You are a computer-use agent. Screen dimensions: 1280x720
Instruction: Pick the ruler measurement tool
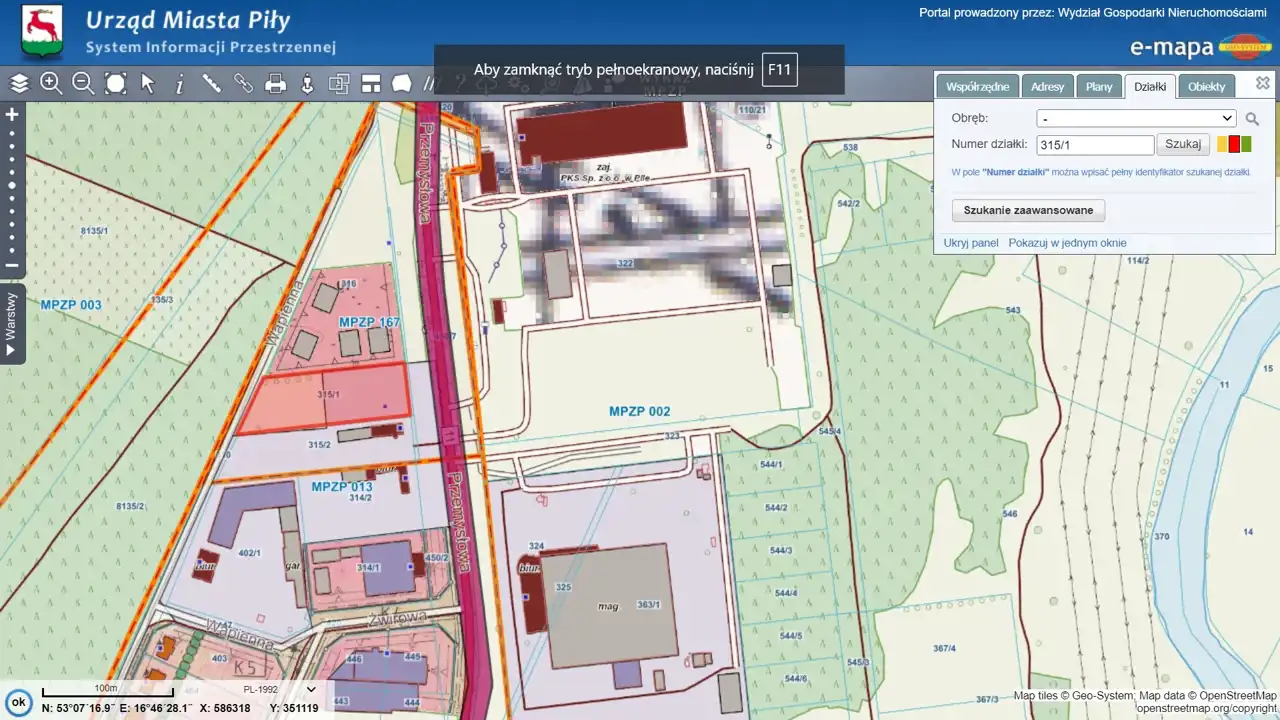tap(212, 84)
